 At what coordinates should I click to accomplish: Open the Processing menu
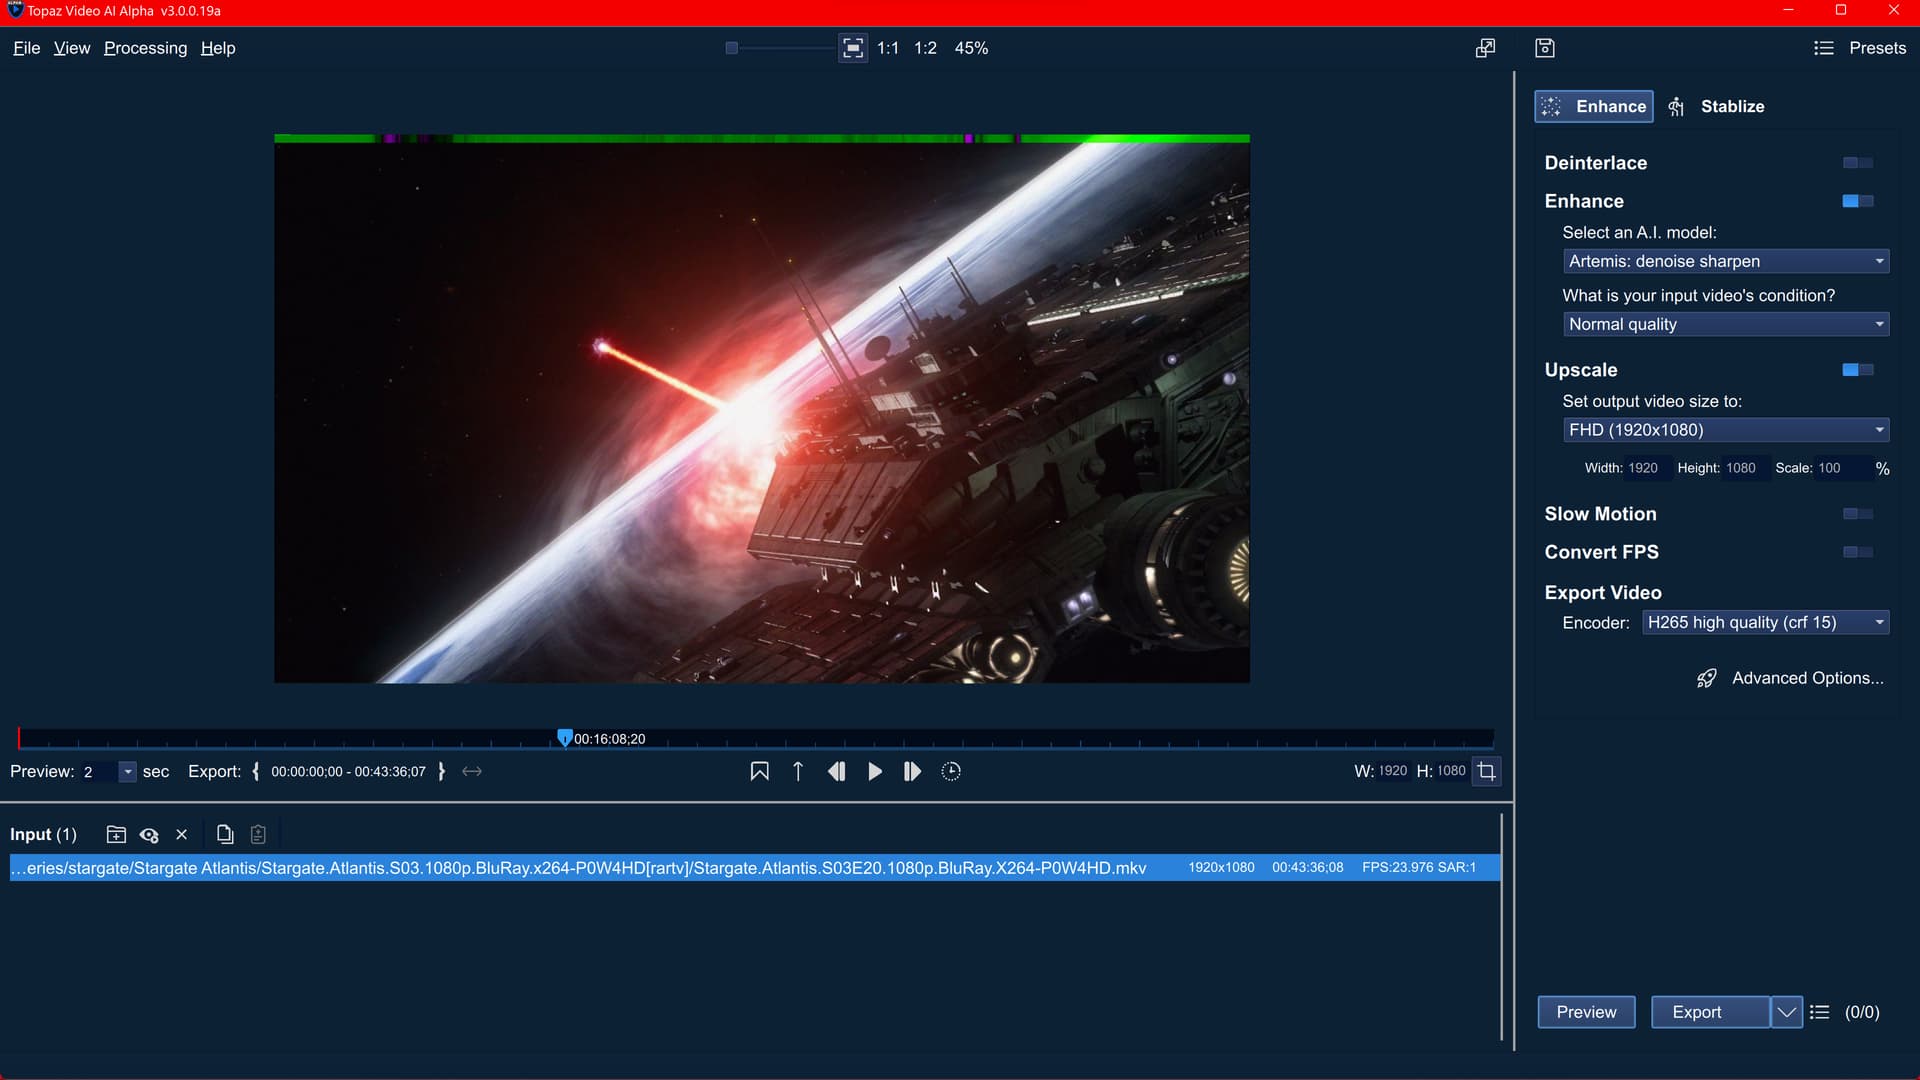point(145,48)
